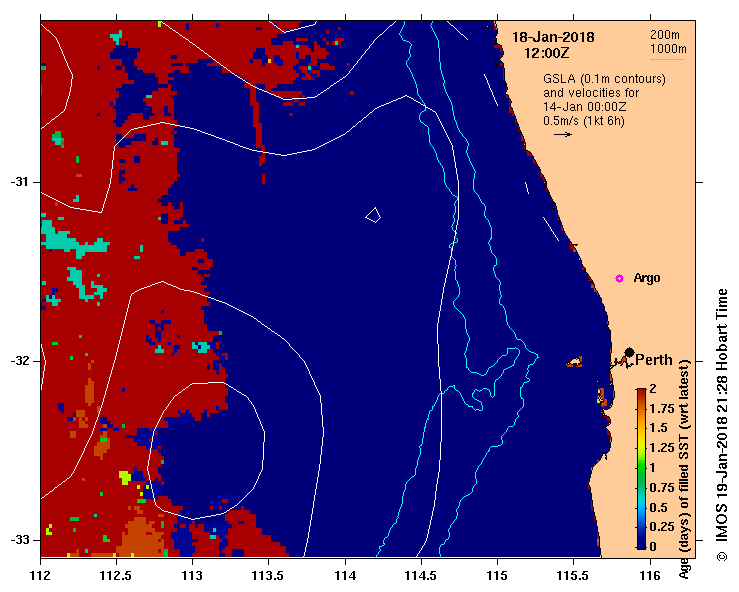This screenshot has height=592, width=739.
Task: Click colorbar value '1.5'
Action: point(658,428)
